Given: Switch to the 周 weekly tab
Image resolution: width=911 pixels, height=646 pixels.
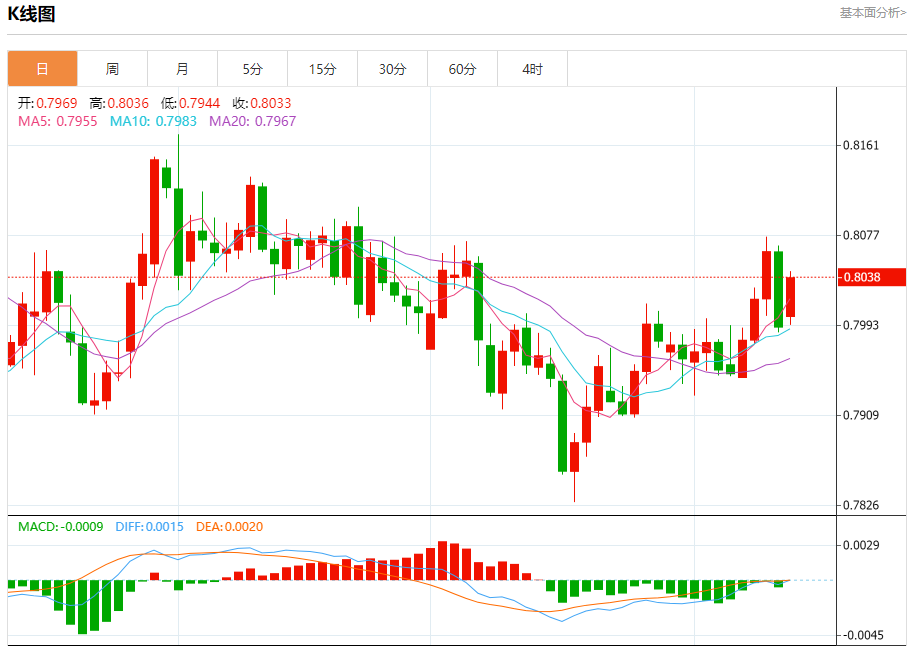Looking at the screenshot, I should [112, 69].
